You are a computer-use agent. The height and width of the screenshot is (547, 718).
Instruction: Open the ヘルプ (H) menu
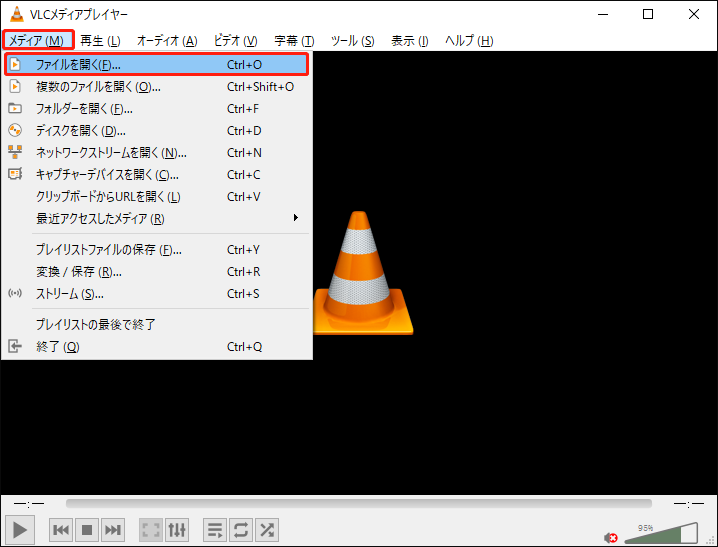[x=469, y=41]
